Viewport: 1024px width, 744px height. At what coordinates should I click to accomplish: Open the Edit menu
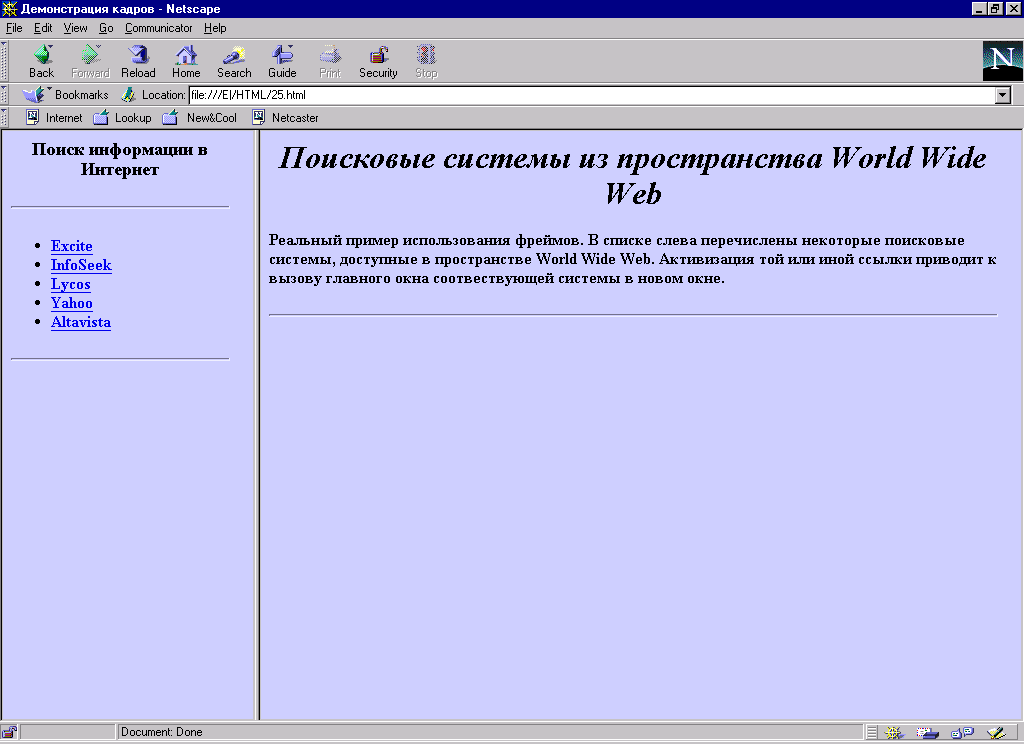[x=43, y=28]
